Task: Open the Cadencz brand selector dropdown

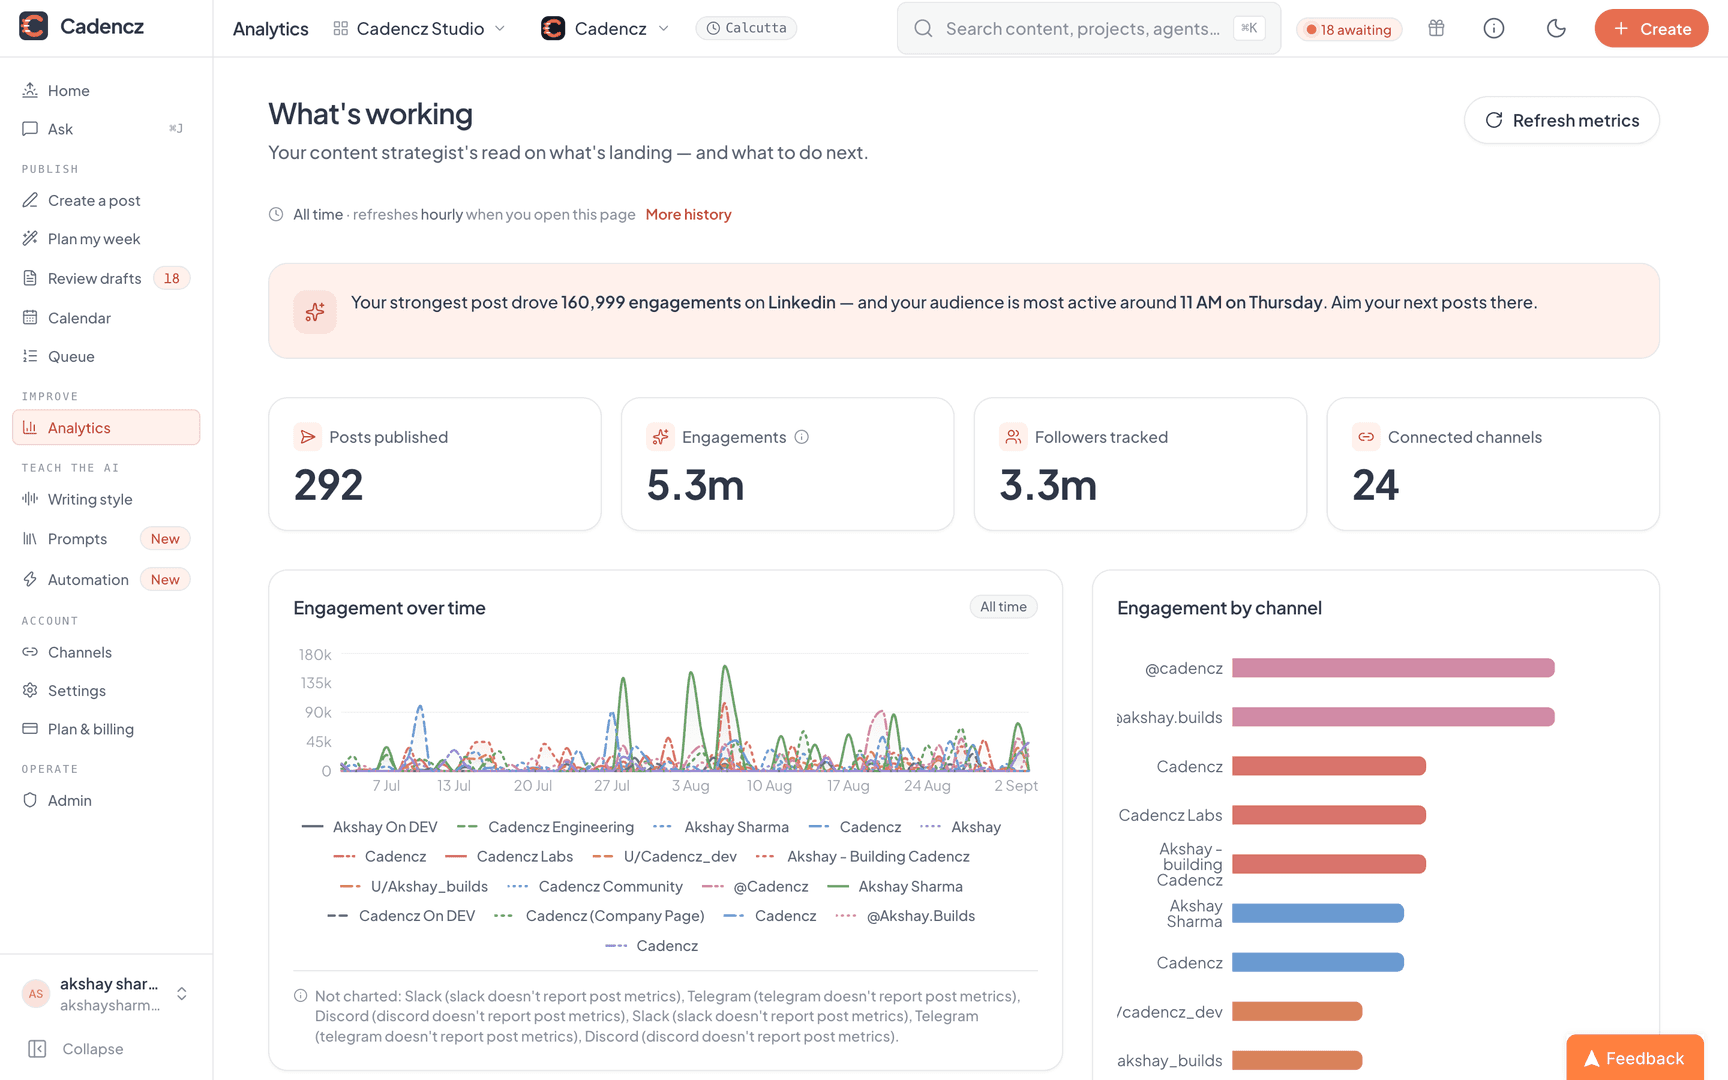Action: click(605, 28)
